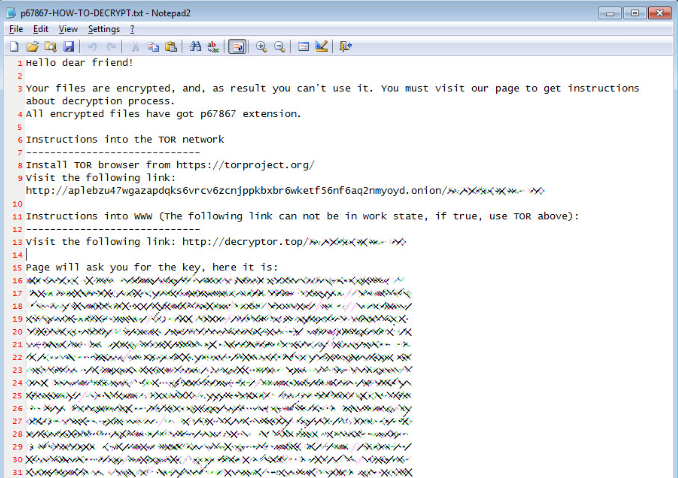Click the Replace text icon
The image size is (678, 478).
pos(214,46)
